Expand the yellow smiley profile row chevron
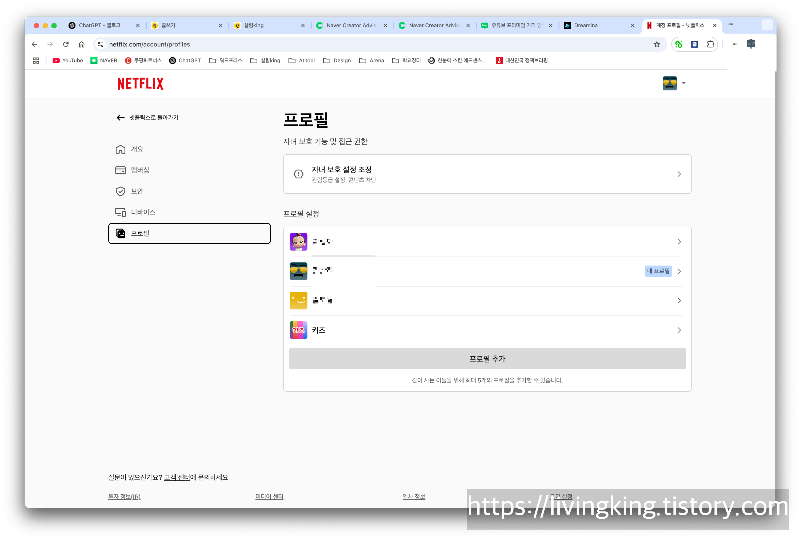Image resolution: width=800 pixels, height=540 pixels. click(679, 301)
